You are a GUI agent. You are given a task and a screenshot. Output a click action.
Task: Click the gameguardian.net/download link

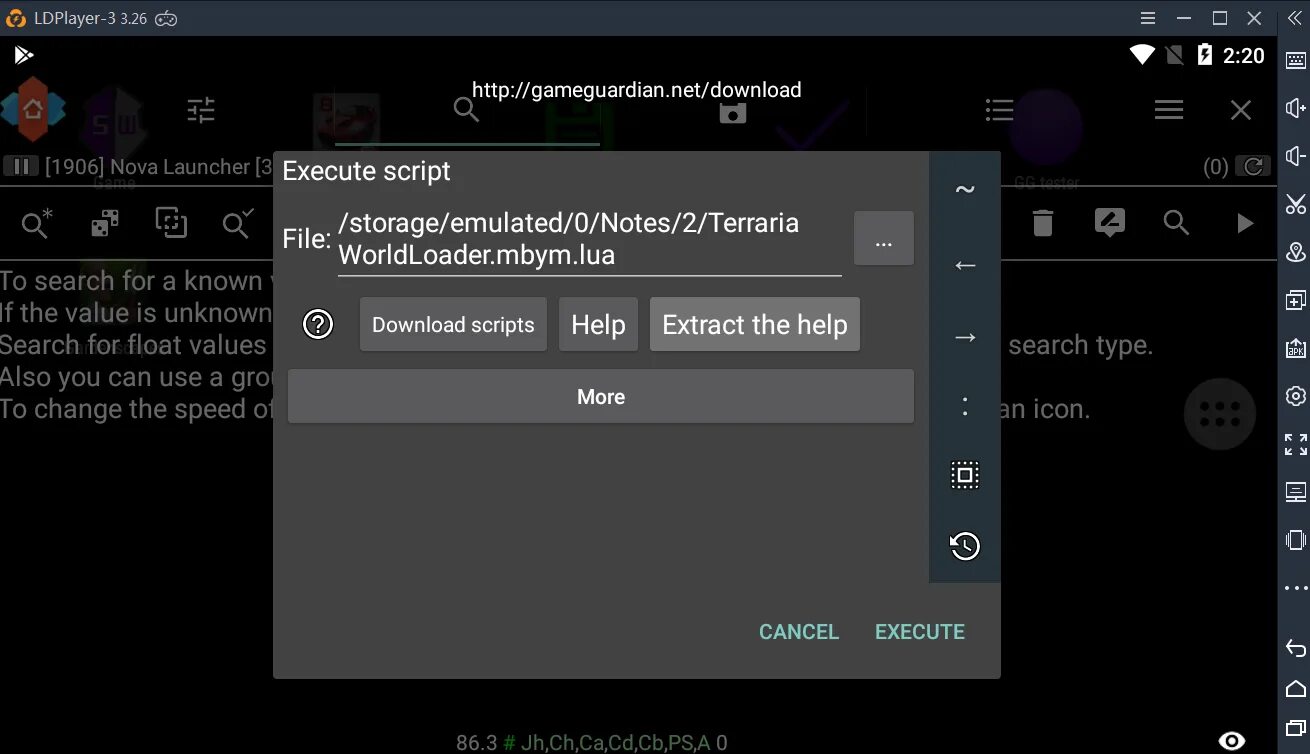[x=636, y=90]
